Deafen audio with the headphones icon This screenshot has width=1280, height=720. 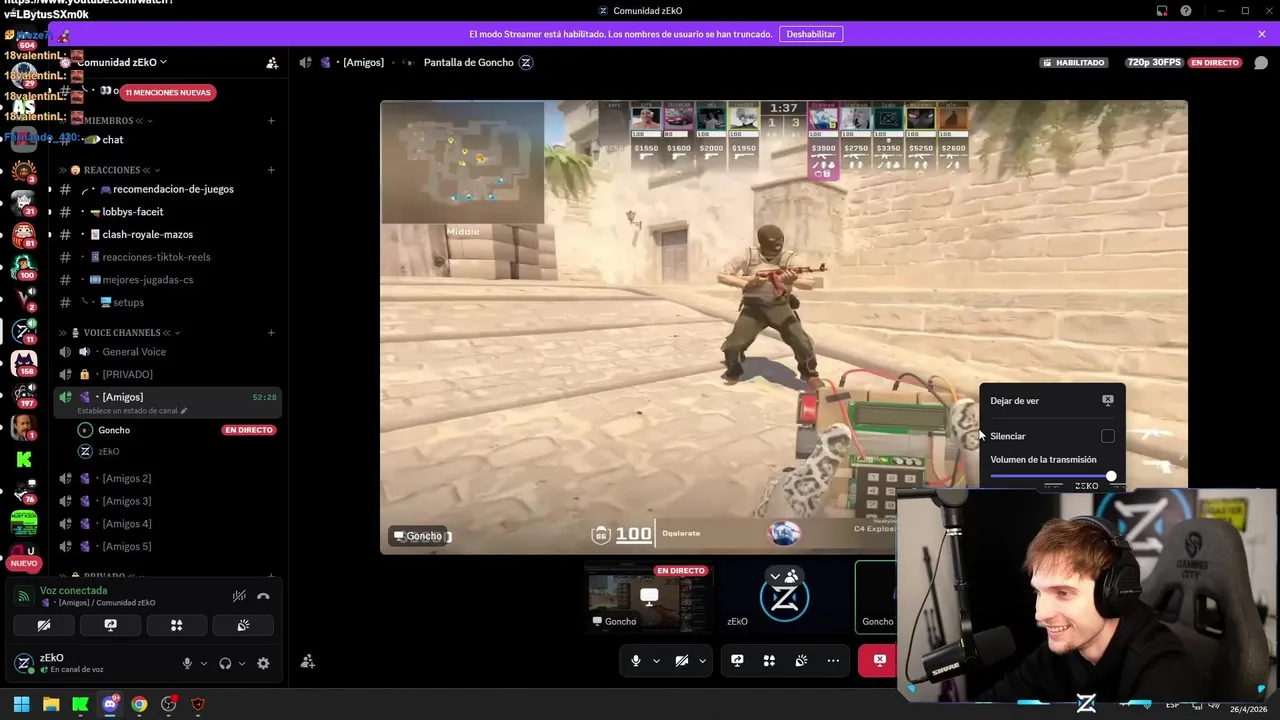(225, 663)
